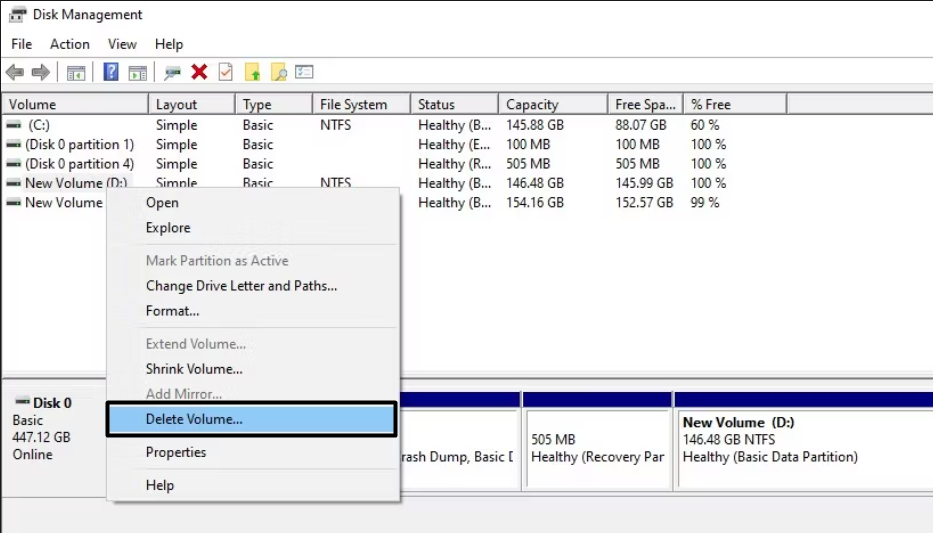The image size is (933, 533).
Task: Click the magnifier search toolbar icon
Action: (x=279, y=72)
